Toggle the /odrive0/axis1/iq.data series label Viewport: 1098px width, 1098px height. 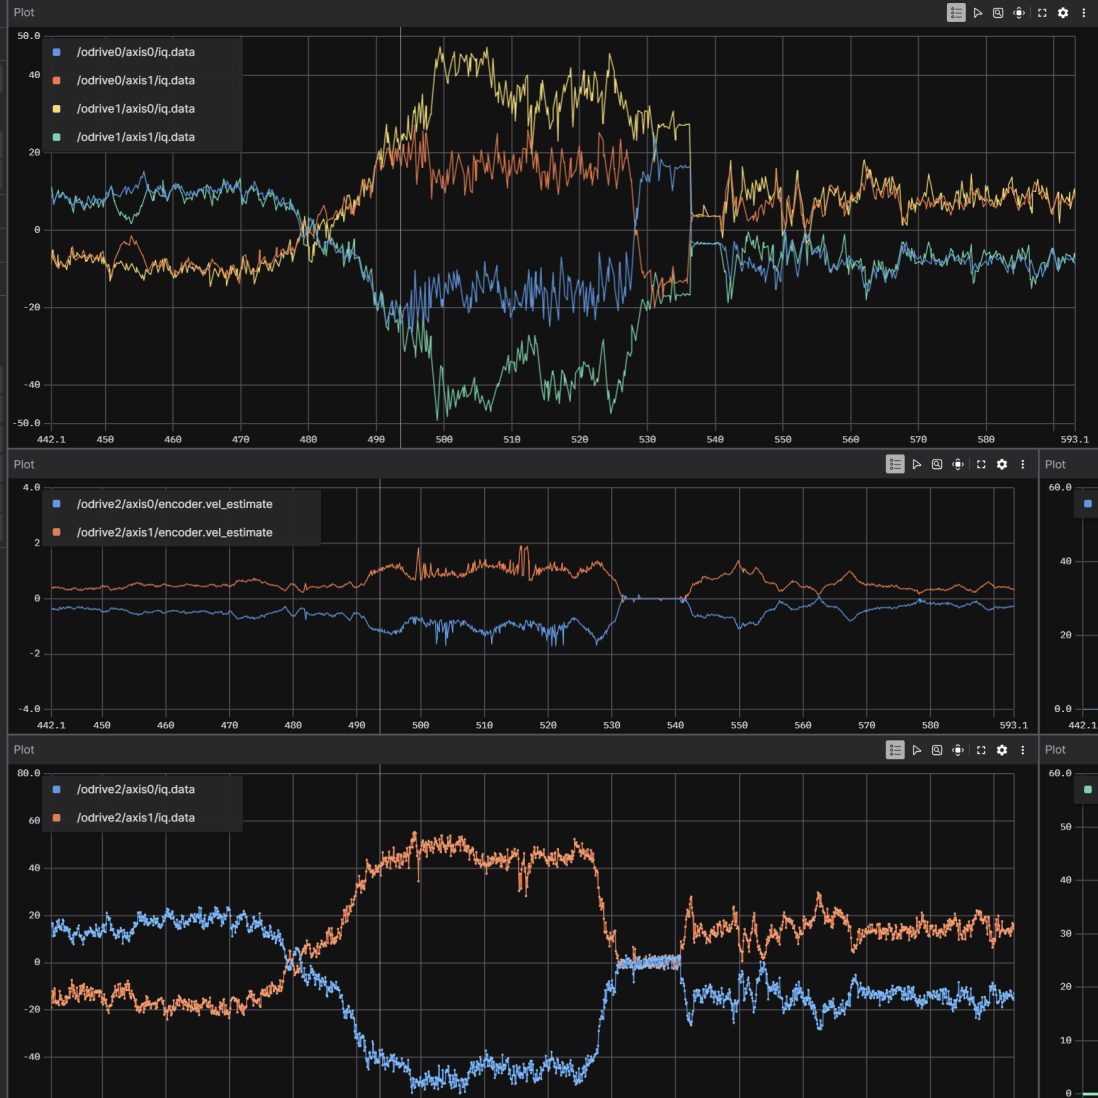(x=136, y=81)
